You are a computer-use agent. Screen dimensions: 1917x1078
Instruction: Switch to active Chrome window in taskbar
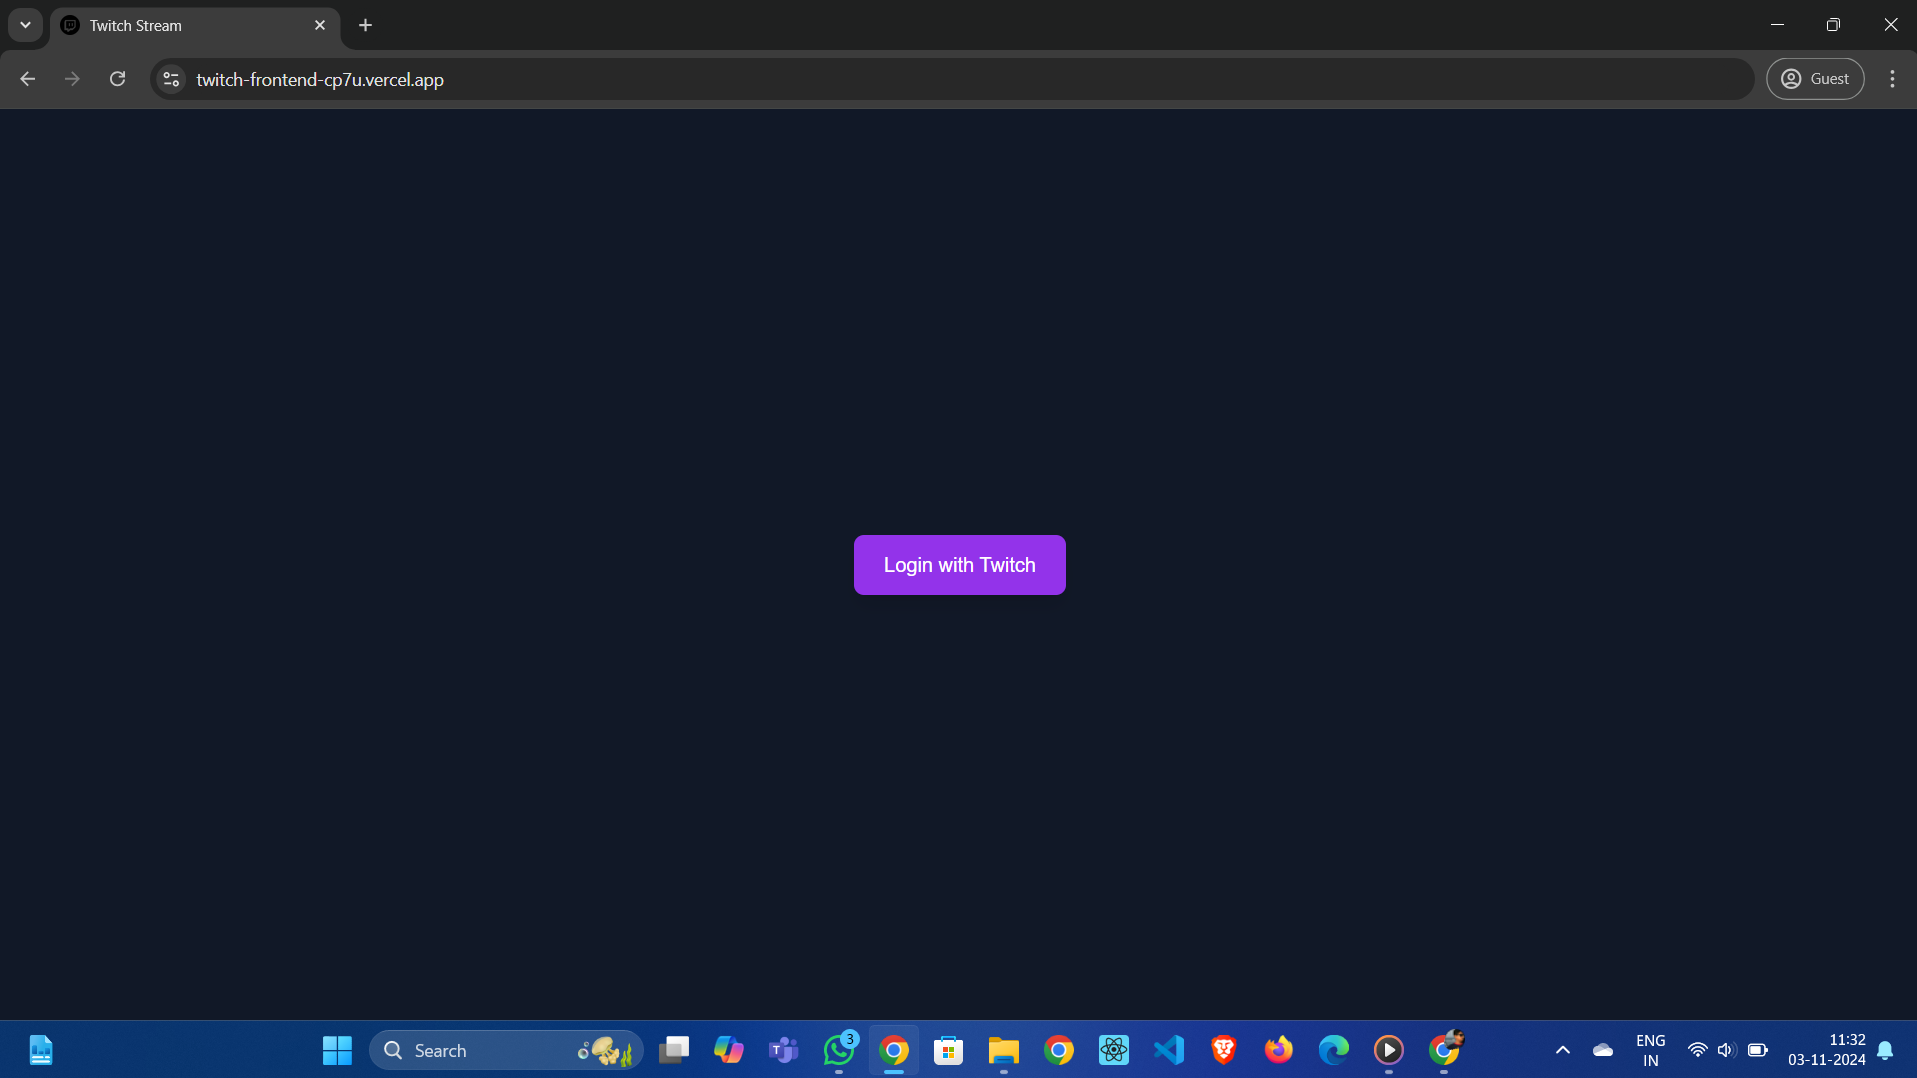pos(894,1050)
